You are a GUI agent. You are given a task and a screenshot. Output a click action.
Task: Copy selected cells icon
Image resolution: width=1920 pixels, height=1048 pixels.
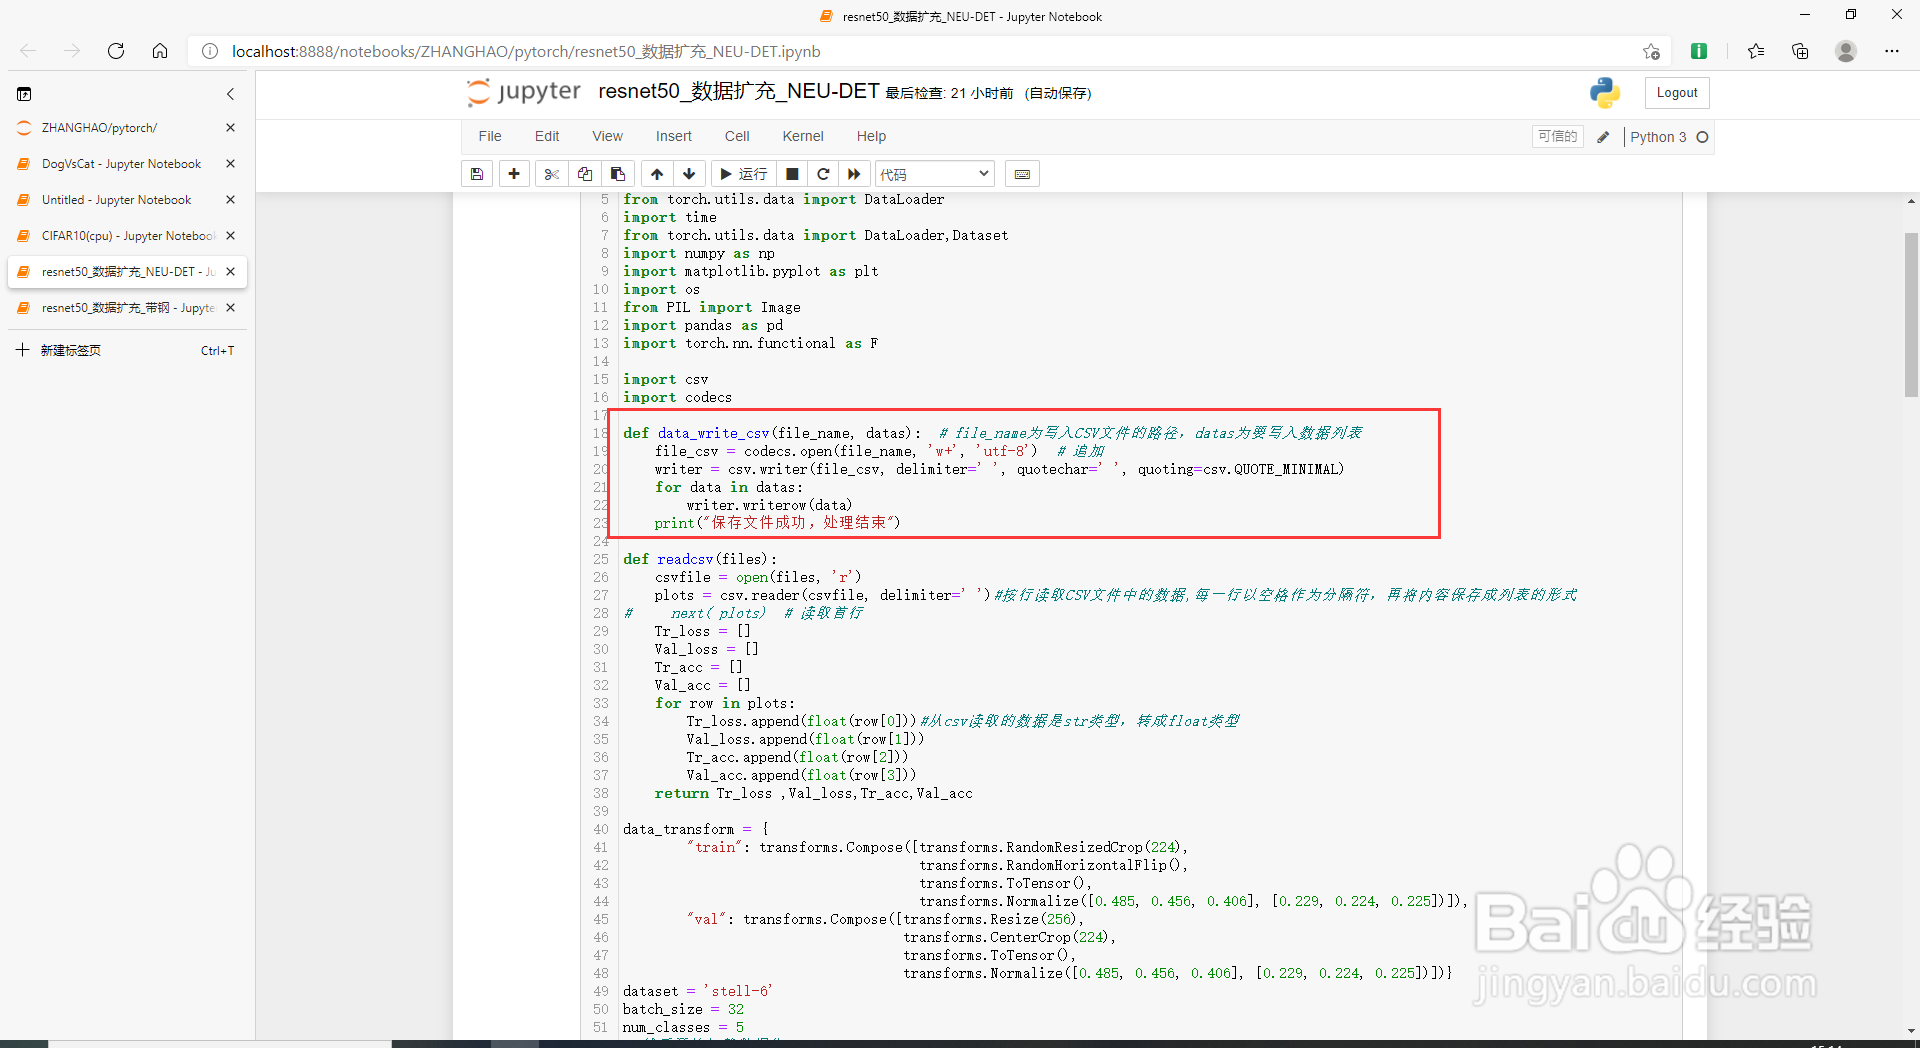[585, 174]
